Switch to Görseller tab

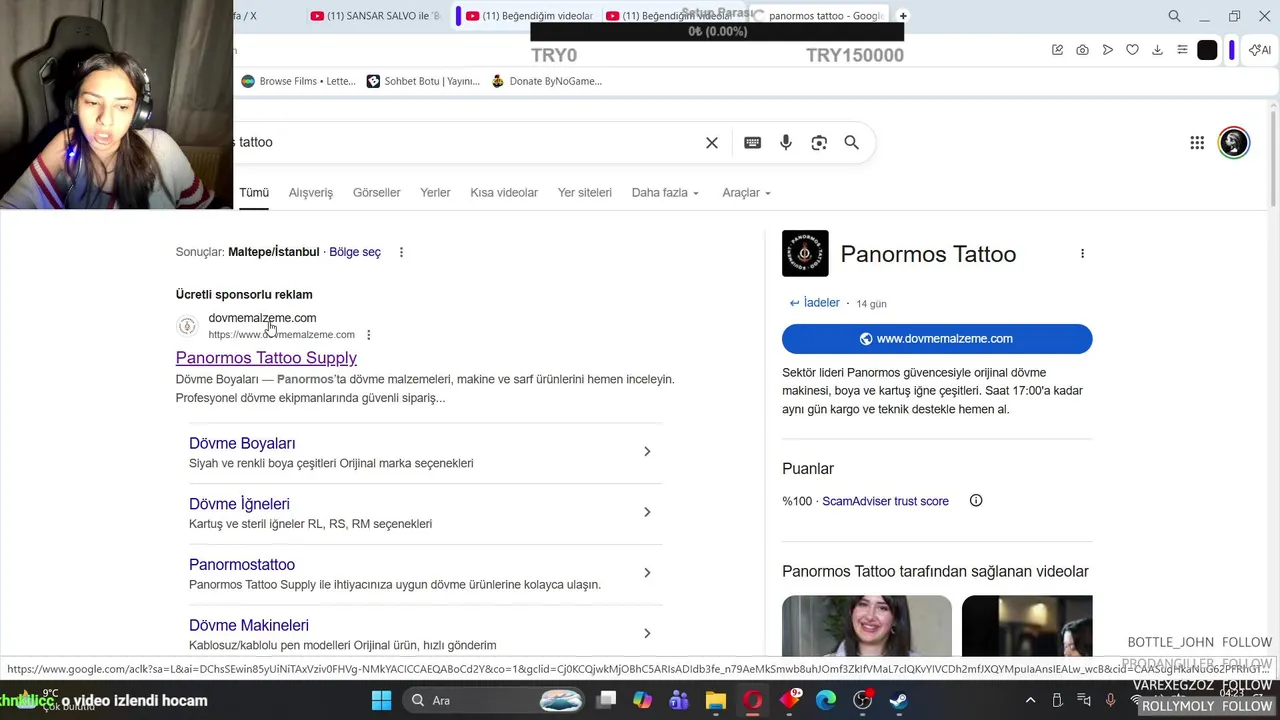click(x=377, y=193)
